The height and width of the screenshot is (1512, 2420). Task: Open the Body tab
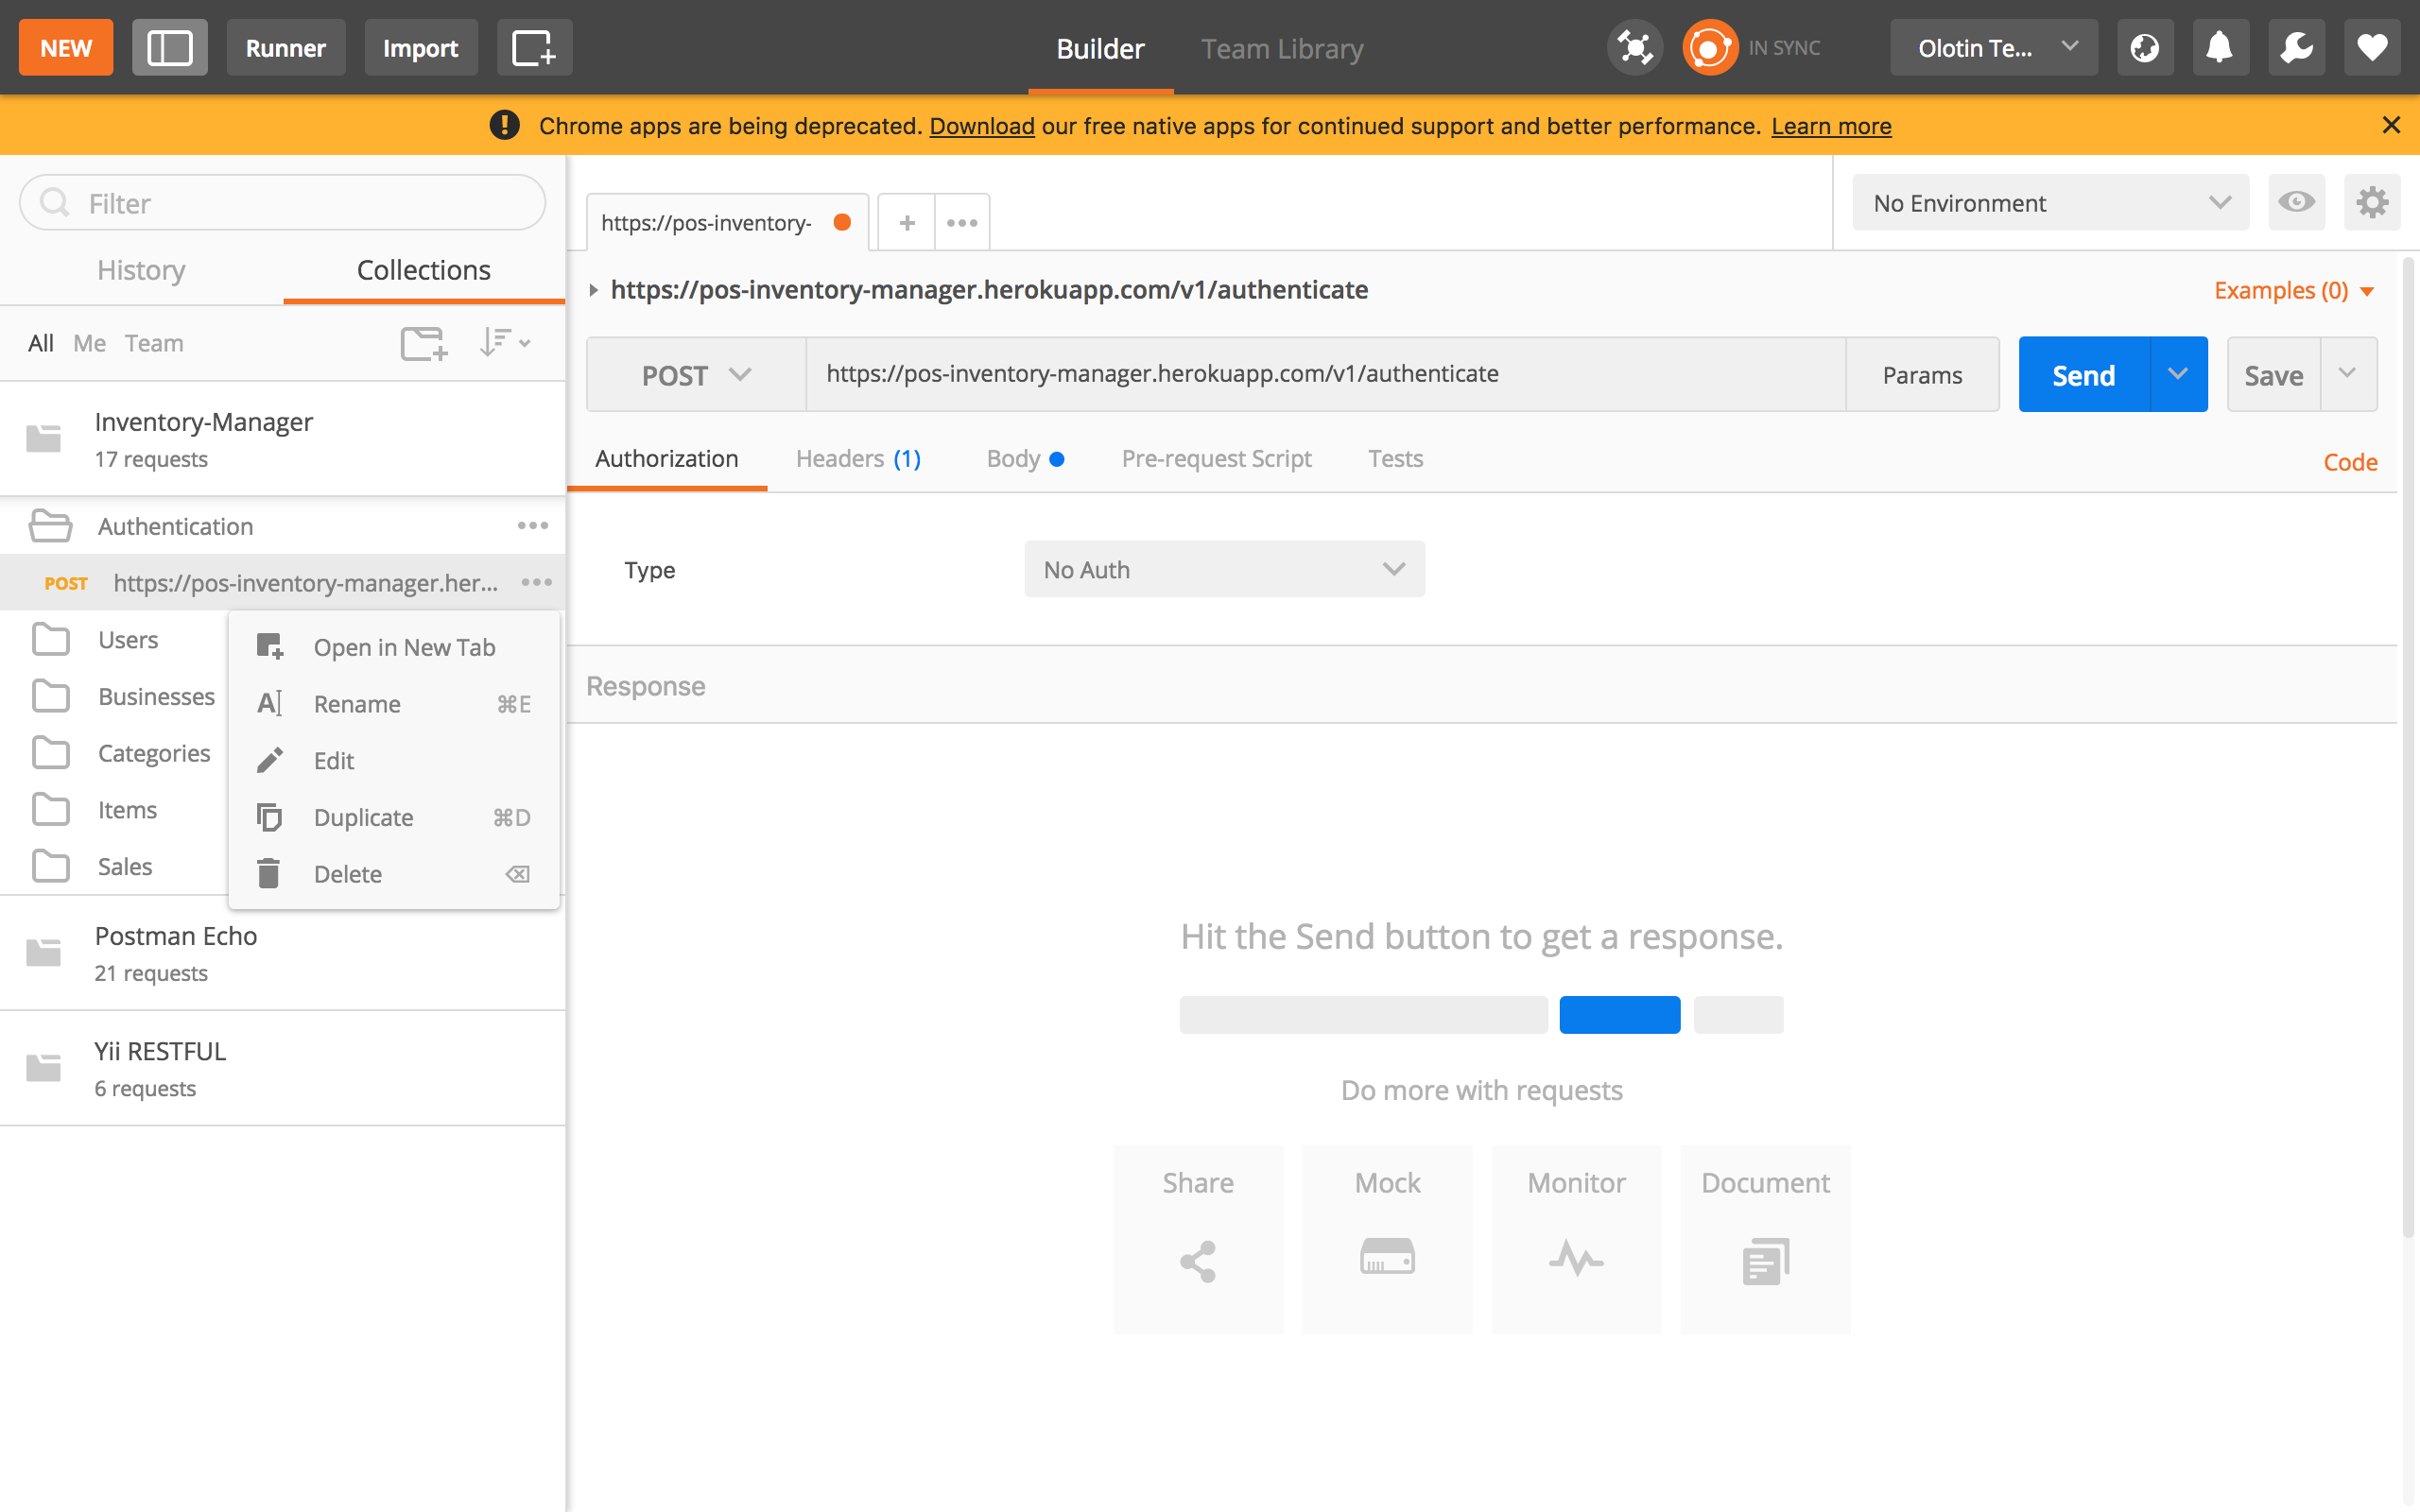[1025, 458]
